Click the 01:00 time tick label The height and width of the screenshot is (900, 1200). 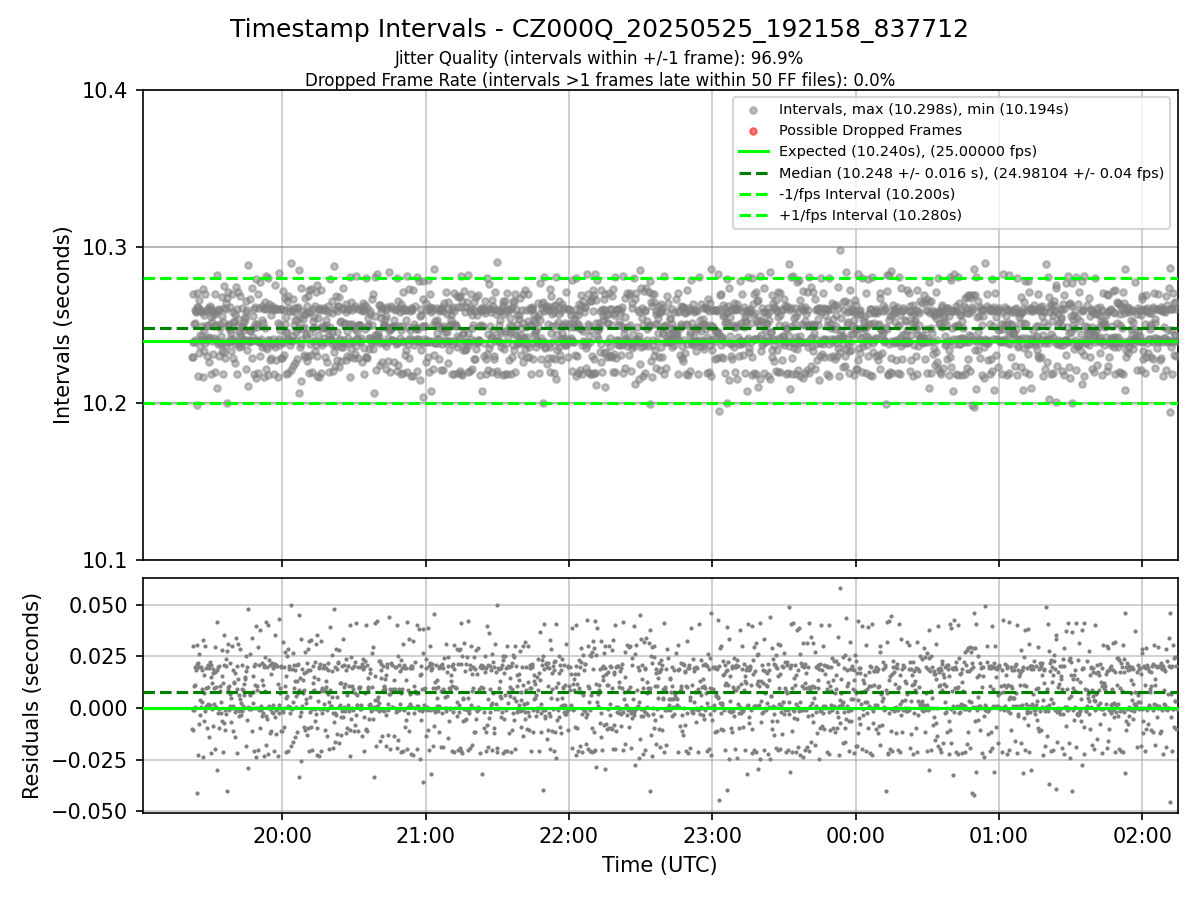click(x=999, y=834)
